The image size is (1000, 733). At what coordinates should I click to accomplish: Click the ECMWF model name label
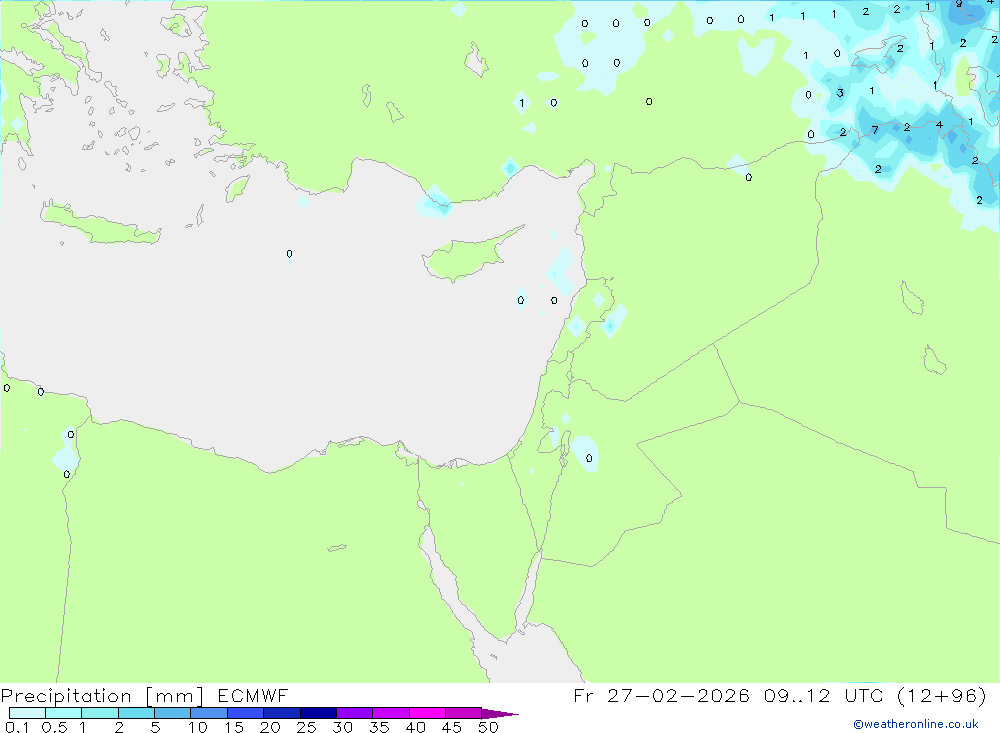click(x=253, y=695)
